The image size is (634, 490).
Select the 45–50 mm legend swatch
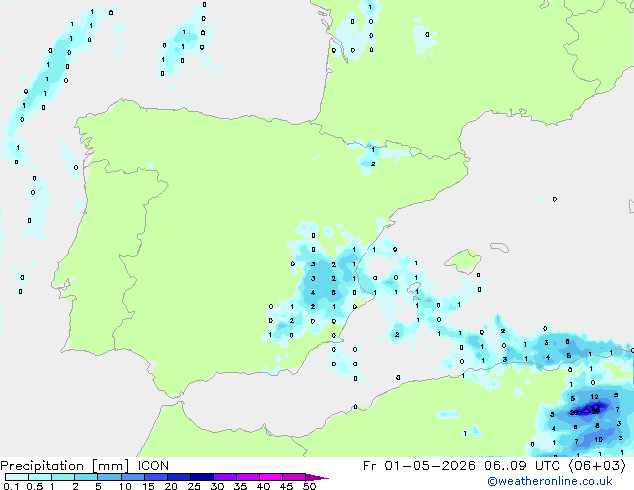pyautogui.click(x=294, y=477)
